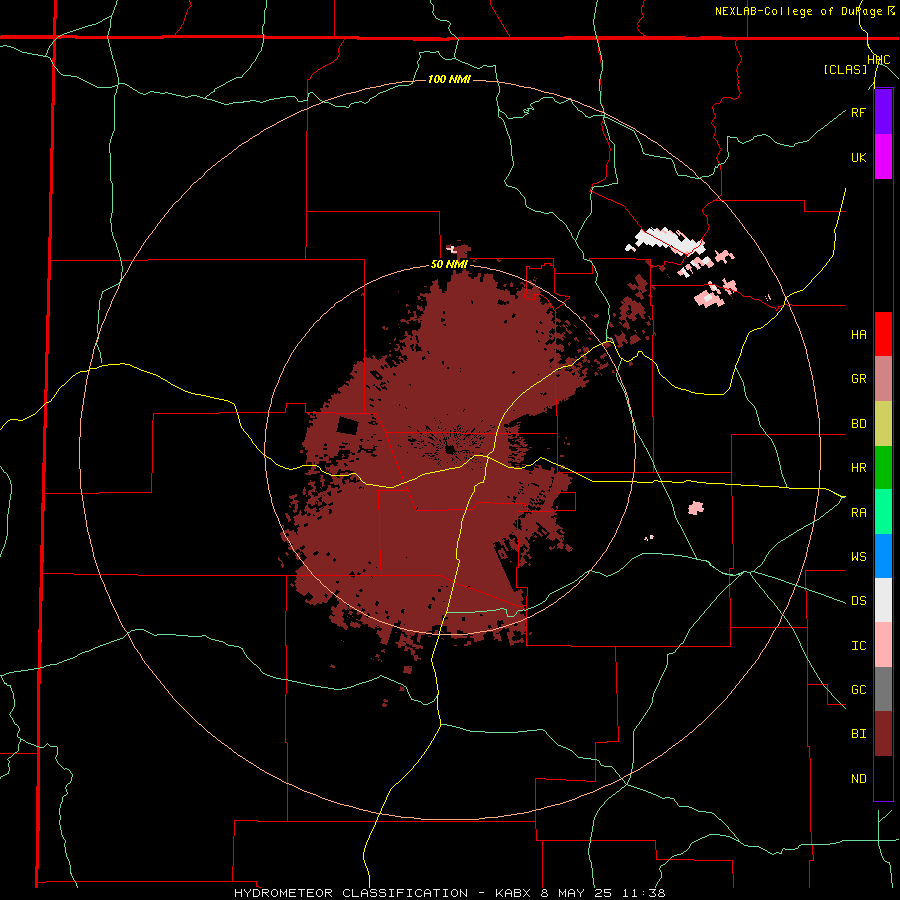The height and width of the screenshot is (900, 900).
Task: Click the RF legend label
Action: coord(858,112)
